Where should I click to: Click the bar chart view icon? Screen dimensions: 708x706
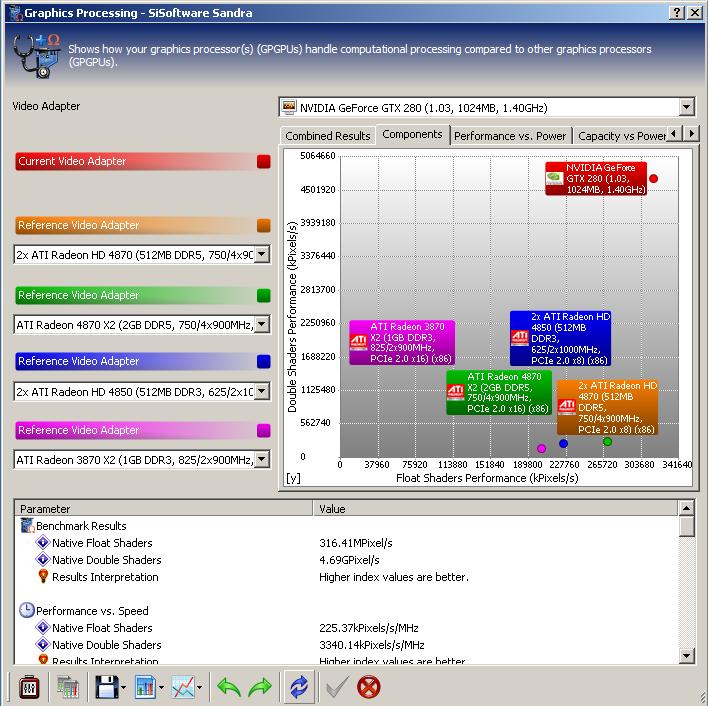tap(145, 687)
